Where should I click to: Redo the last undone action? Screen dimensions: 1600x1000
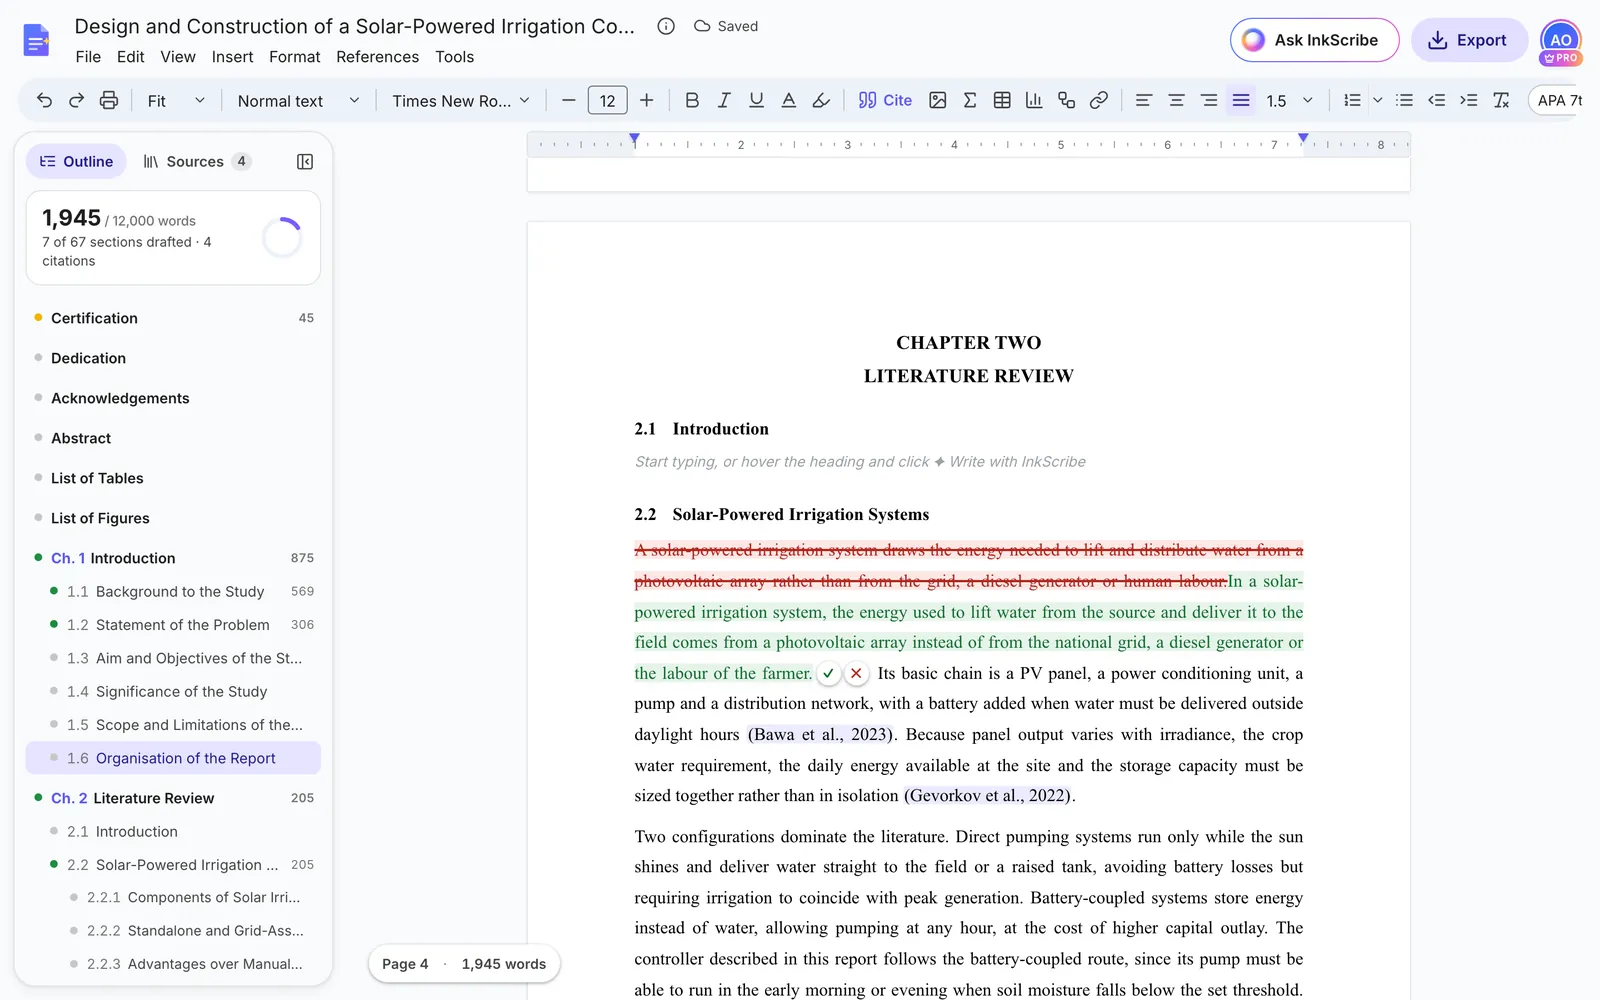[x=76, y=100]
